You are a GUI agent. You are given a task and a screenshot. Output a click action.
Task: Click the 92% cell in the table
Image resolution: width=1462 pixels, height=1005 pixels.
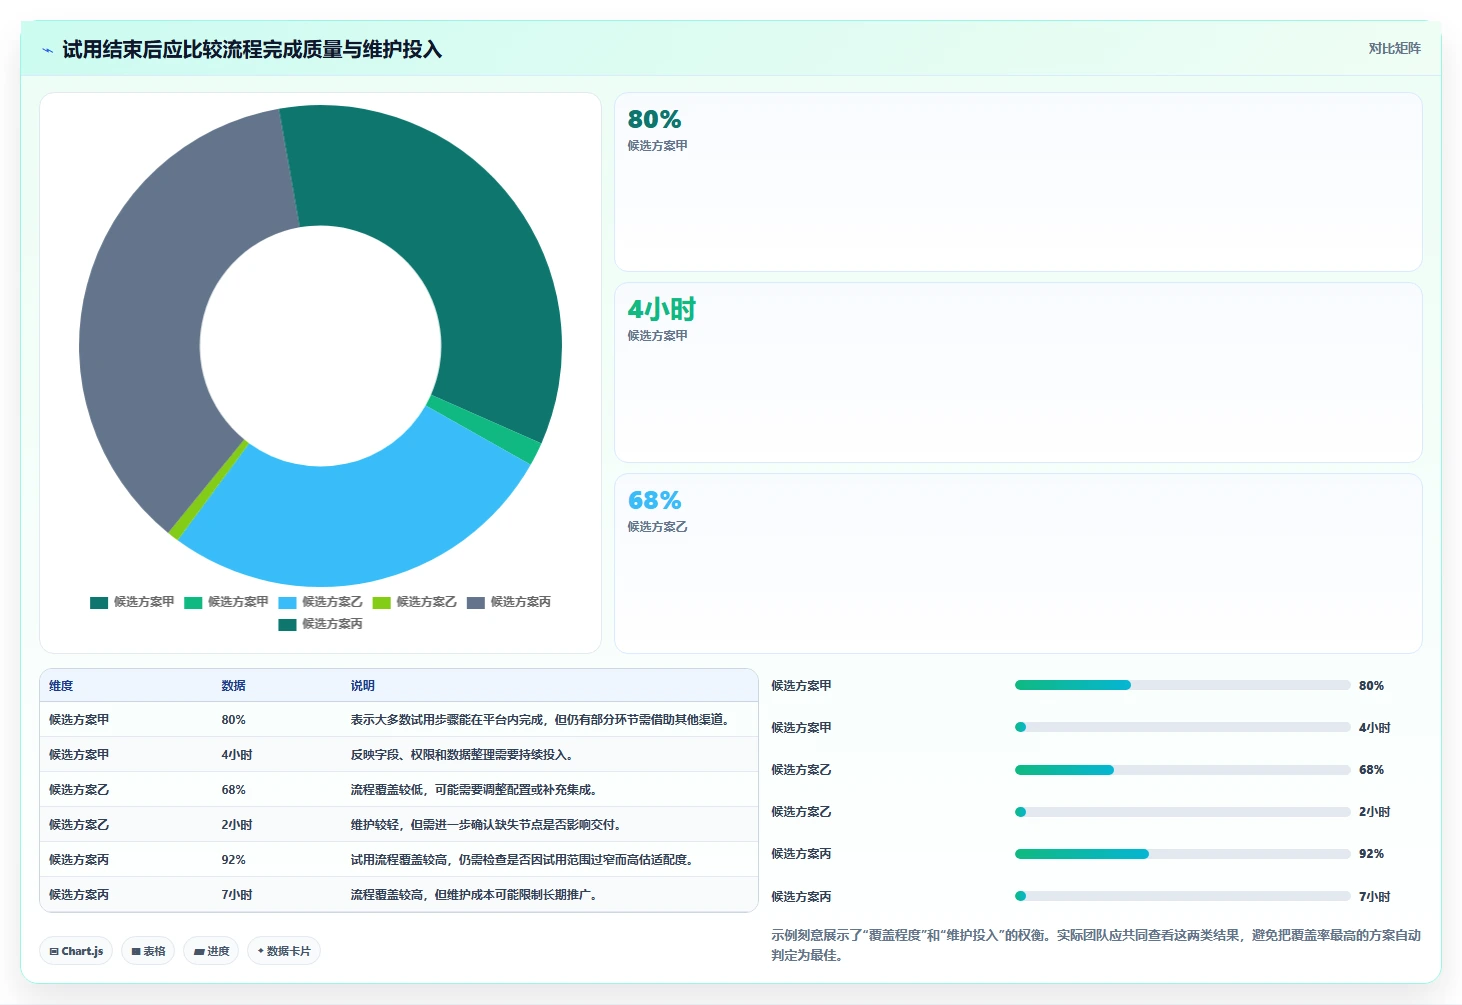[233, 860]
